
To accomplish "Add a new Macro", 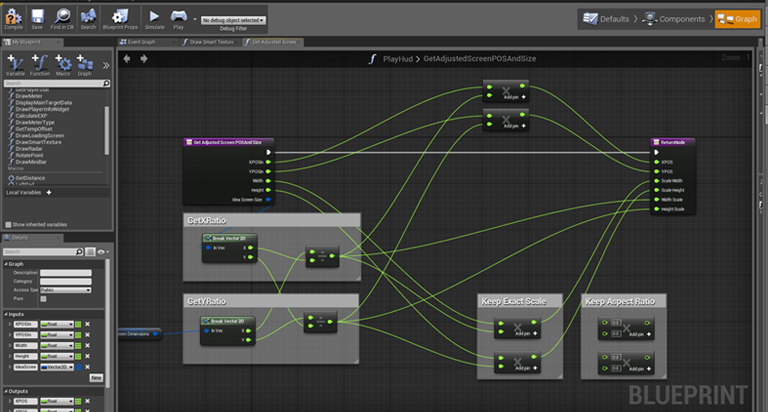I will (63, 65).
